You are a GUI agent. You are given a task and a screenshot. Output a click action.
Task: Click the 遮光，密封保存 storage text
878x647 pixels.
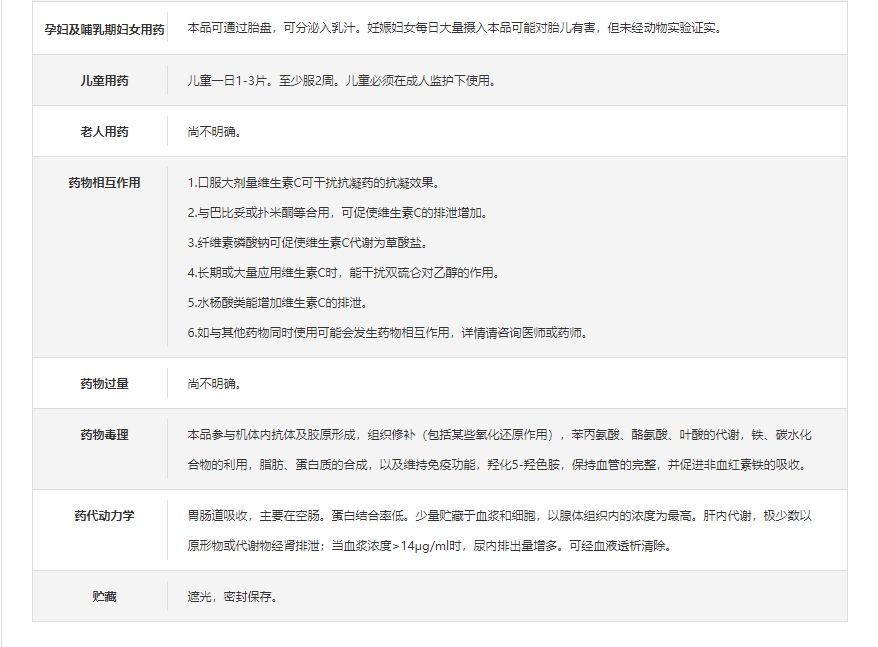tap(232, 597)
